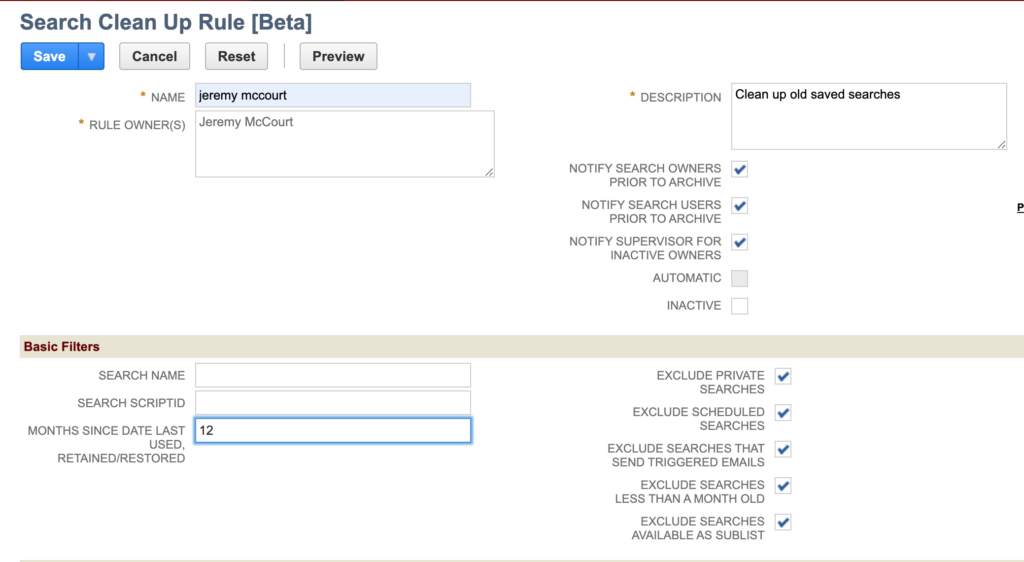
Task: Open the rule Preview
Action: pos(338,57)
